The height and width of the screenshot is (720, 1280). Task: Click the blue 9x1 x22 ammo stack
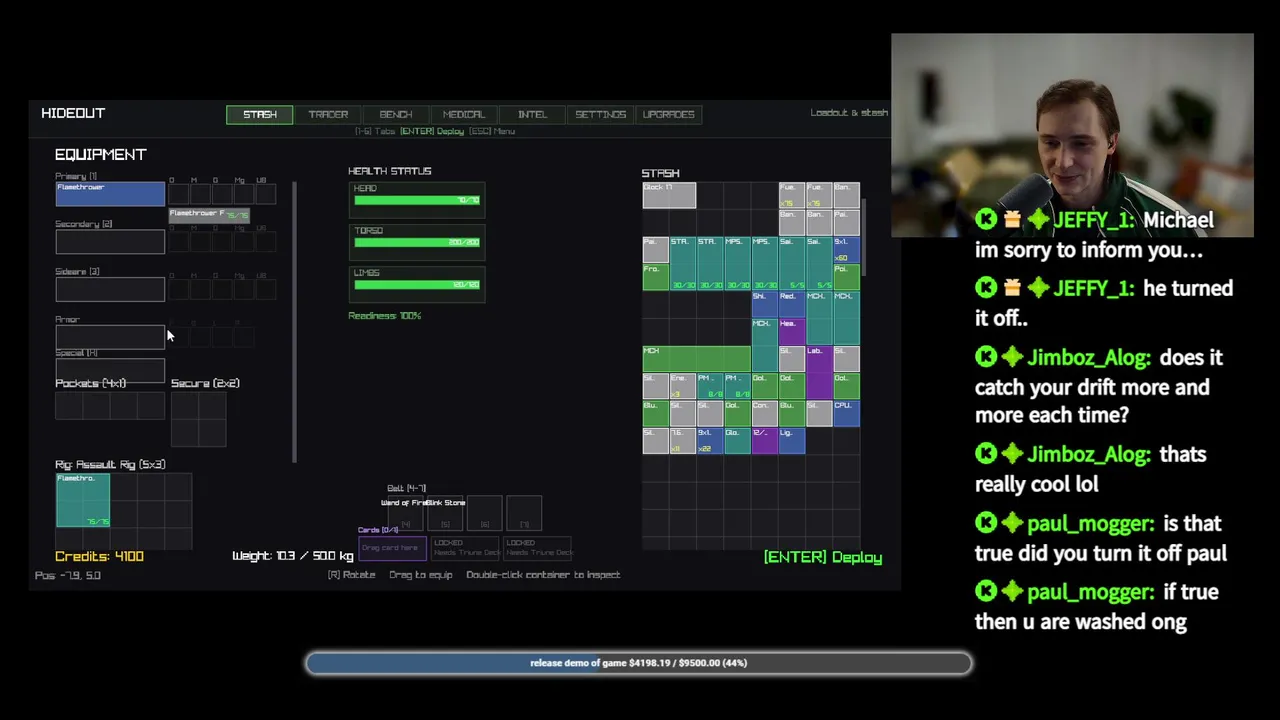pyautogui.click(x=710, y=440)
